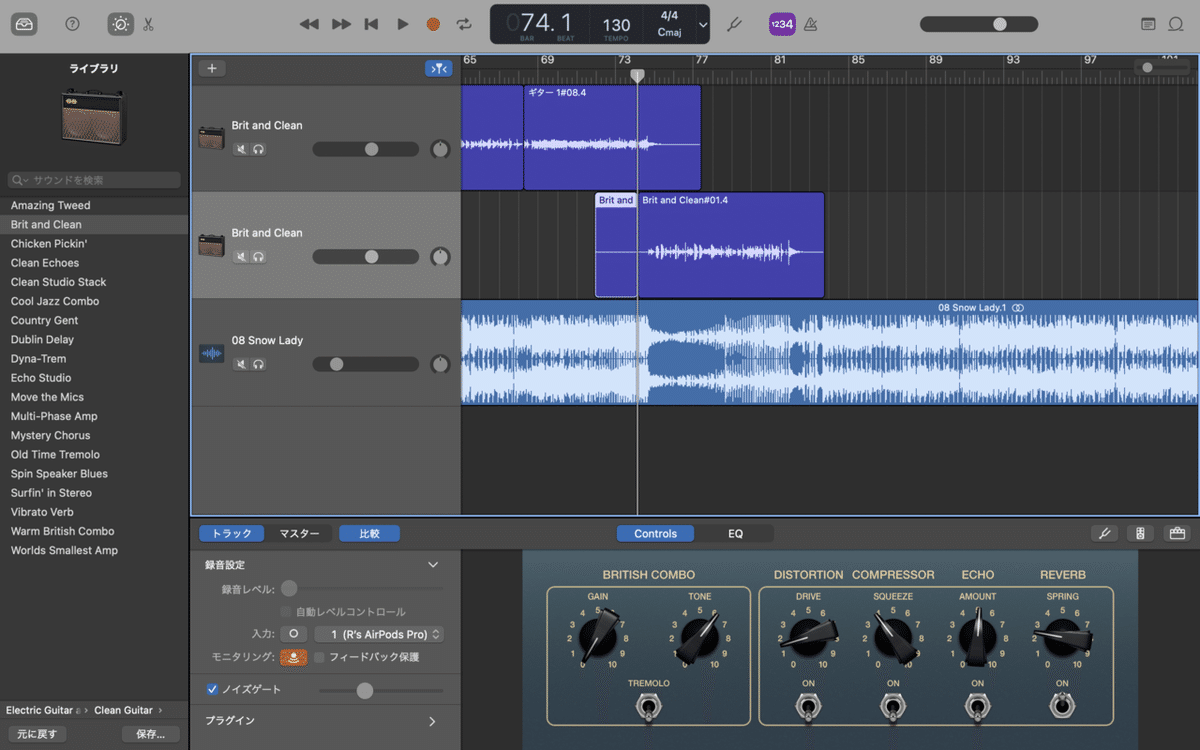Flip the ECHO ON switch
The image size is (1200, 750).
(x=977, y=707)
